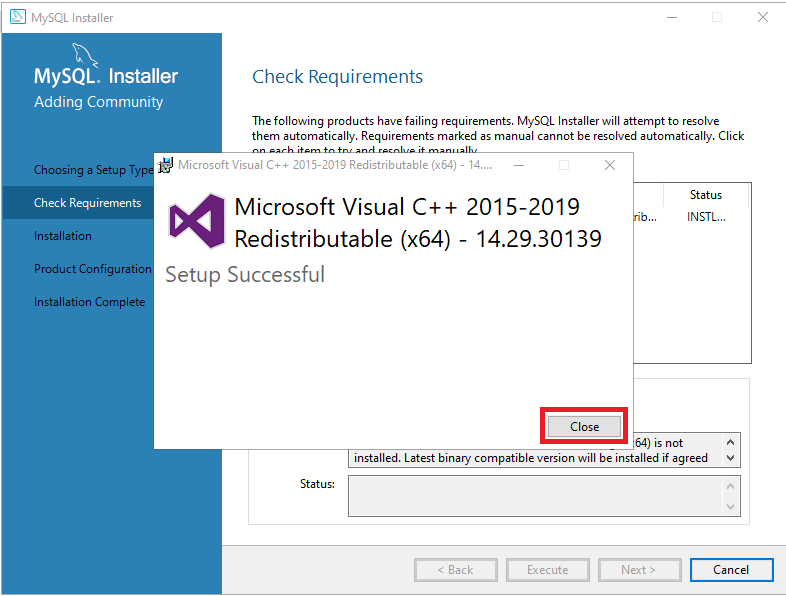Click the MySQL dolphin logo
786x596 pixels.
tap(84, 56)
